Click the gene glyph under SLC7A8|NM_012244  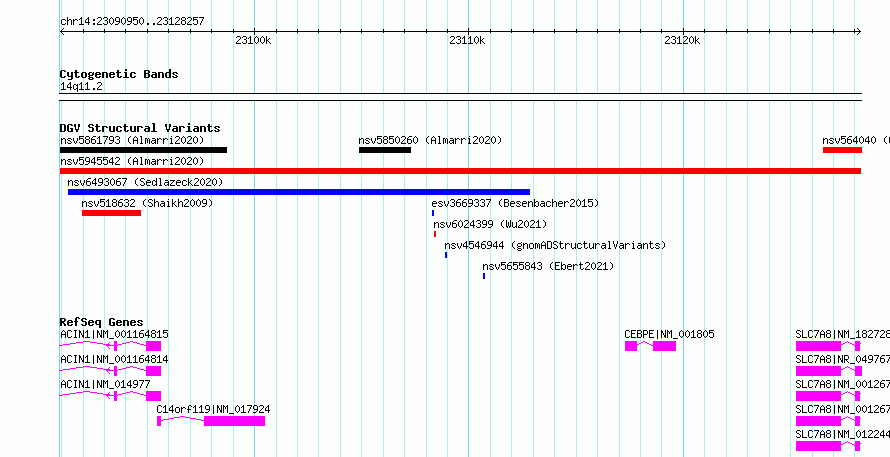point(828,446)
